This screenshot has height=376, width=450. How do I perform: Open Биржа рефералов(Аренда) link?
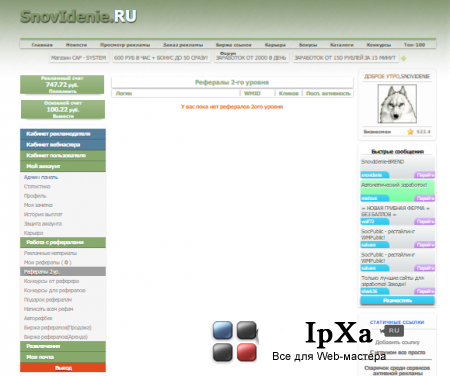pos(56,337)
